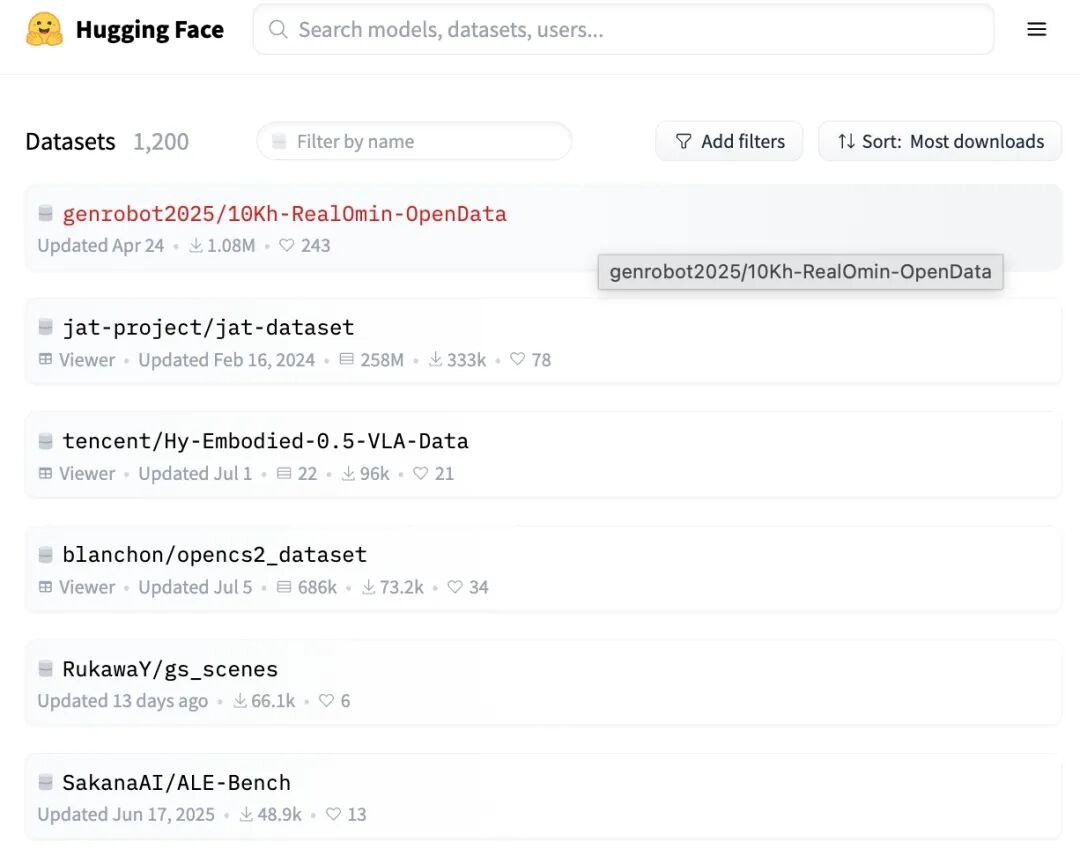This screenshot has height=856, width=1080.
Task: Open genrobot2025/10Kh-RealOmin-OpenData dataset
Action: tap(284, 214)
